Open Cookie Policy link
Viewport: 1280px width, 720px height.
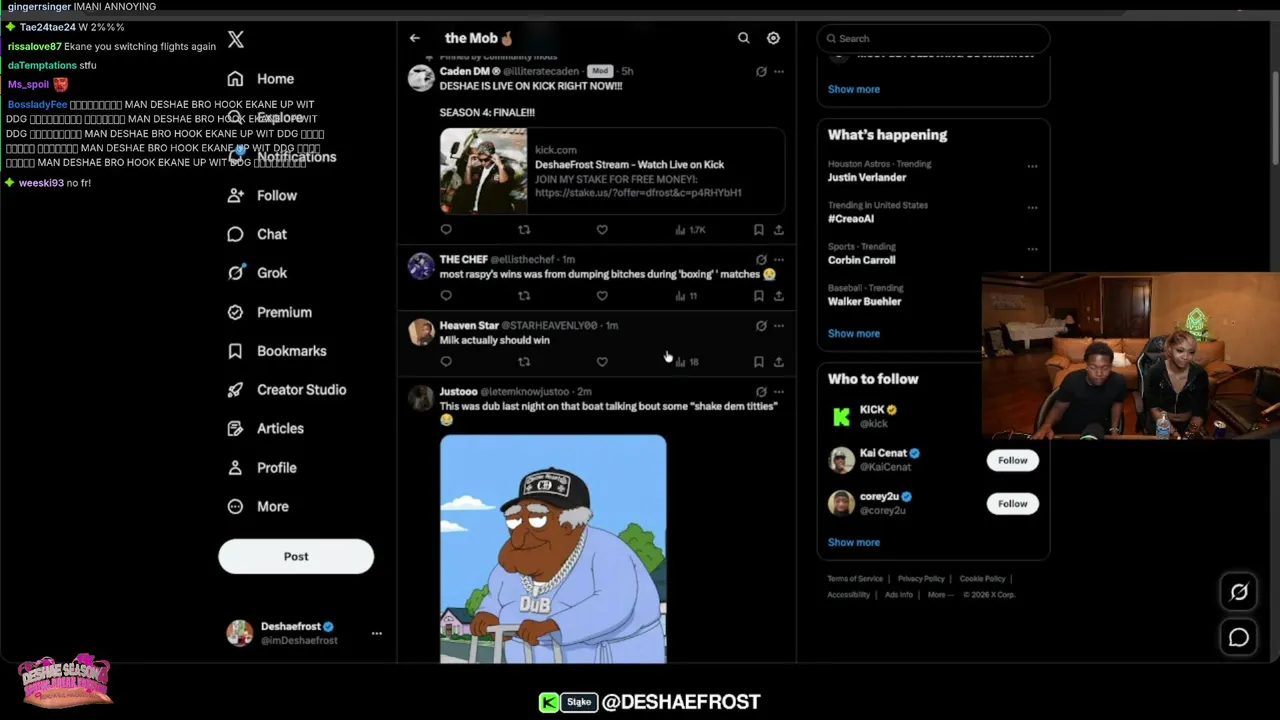pos(982,579)
